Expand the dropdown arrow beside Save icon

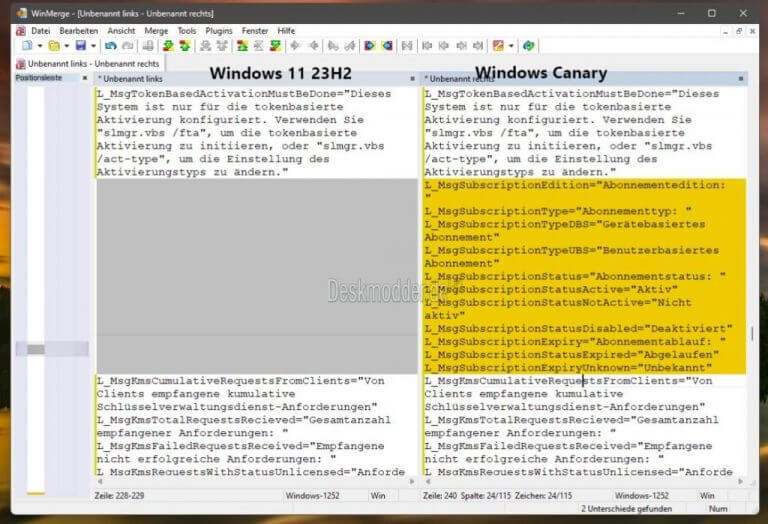pos(94,46)
